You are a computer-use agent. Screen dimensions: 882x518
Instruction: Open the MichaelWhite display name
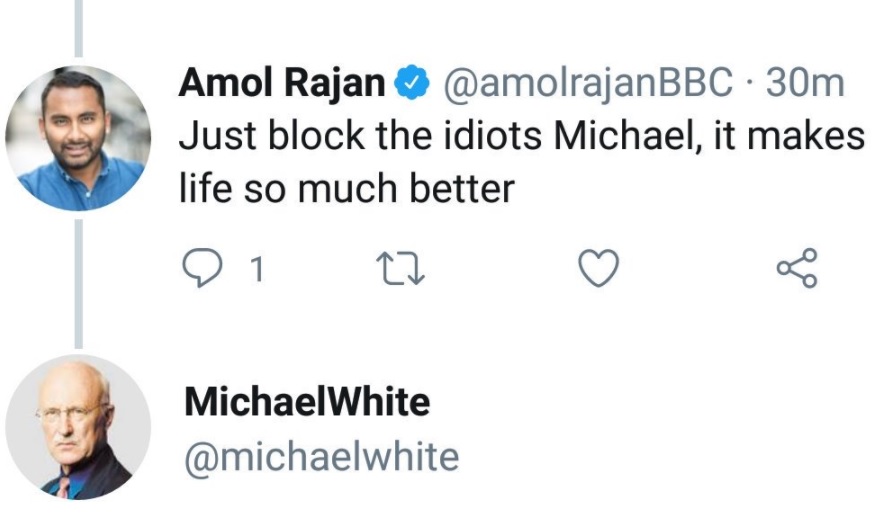[x=307, y=402]
